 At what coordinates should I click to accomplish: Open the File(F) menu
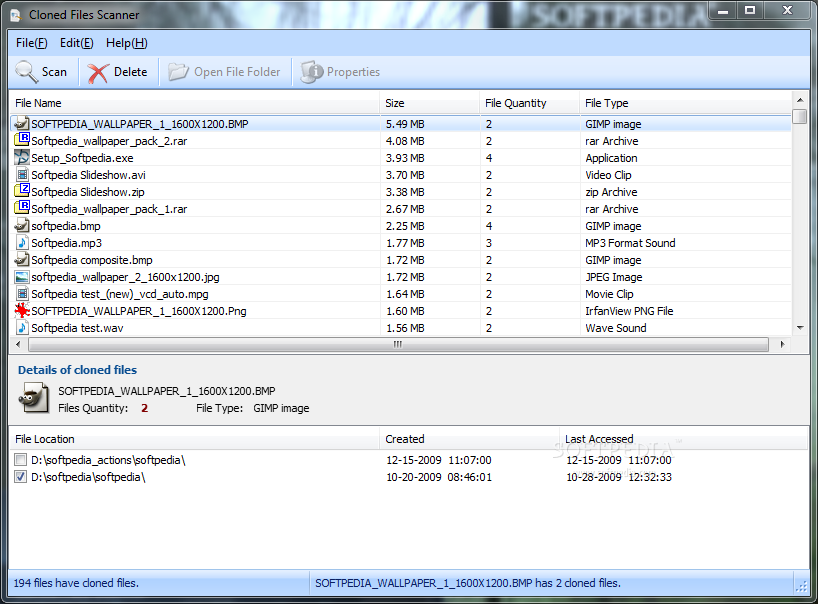(31, 43)
